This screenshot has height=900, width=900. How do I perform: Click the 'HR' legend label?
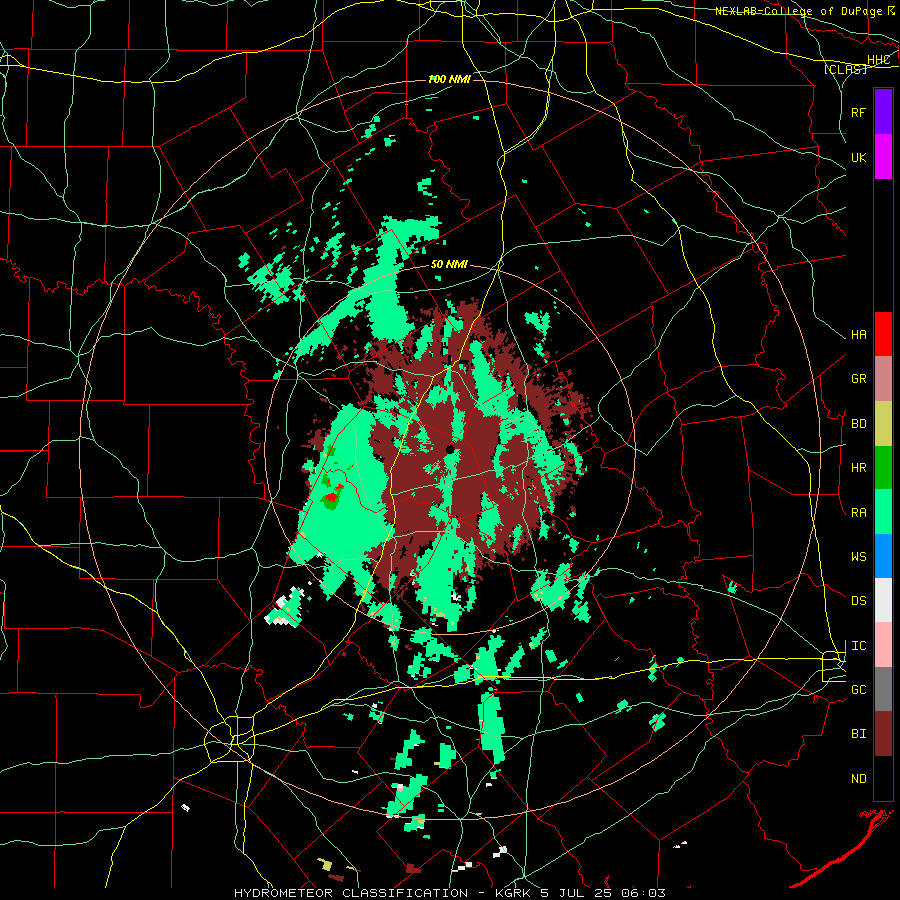coord(858,467)
